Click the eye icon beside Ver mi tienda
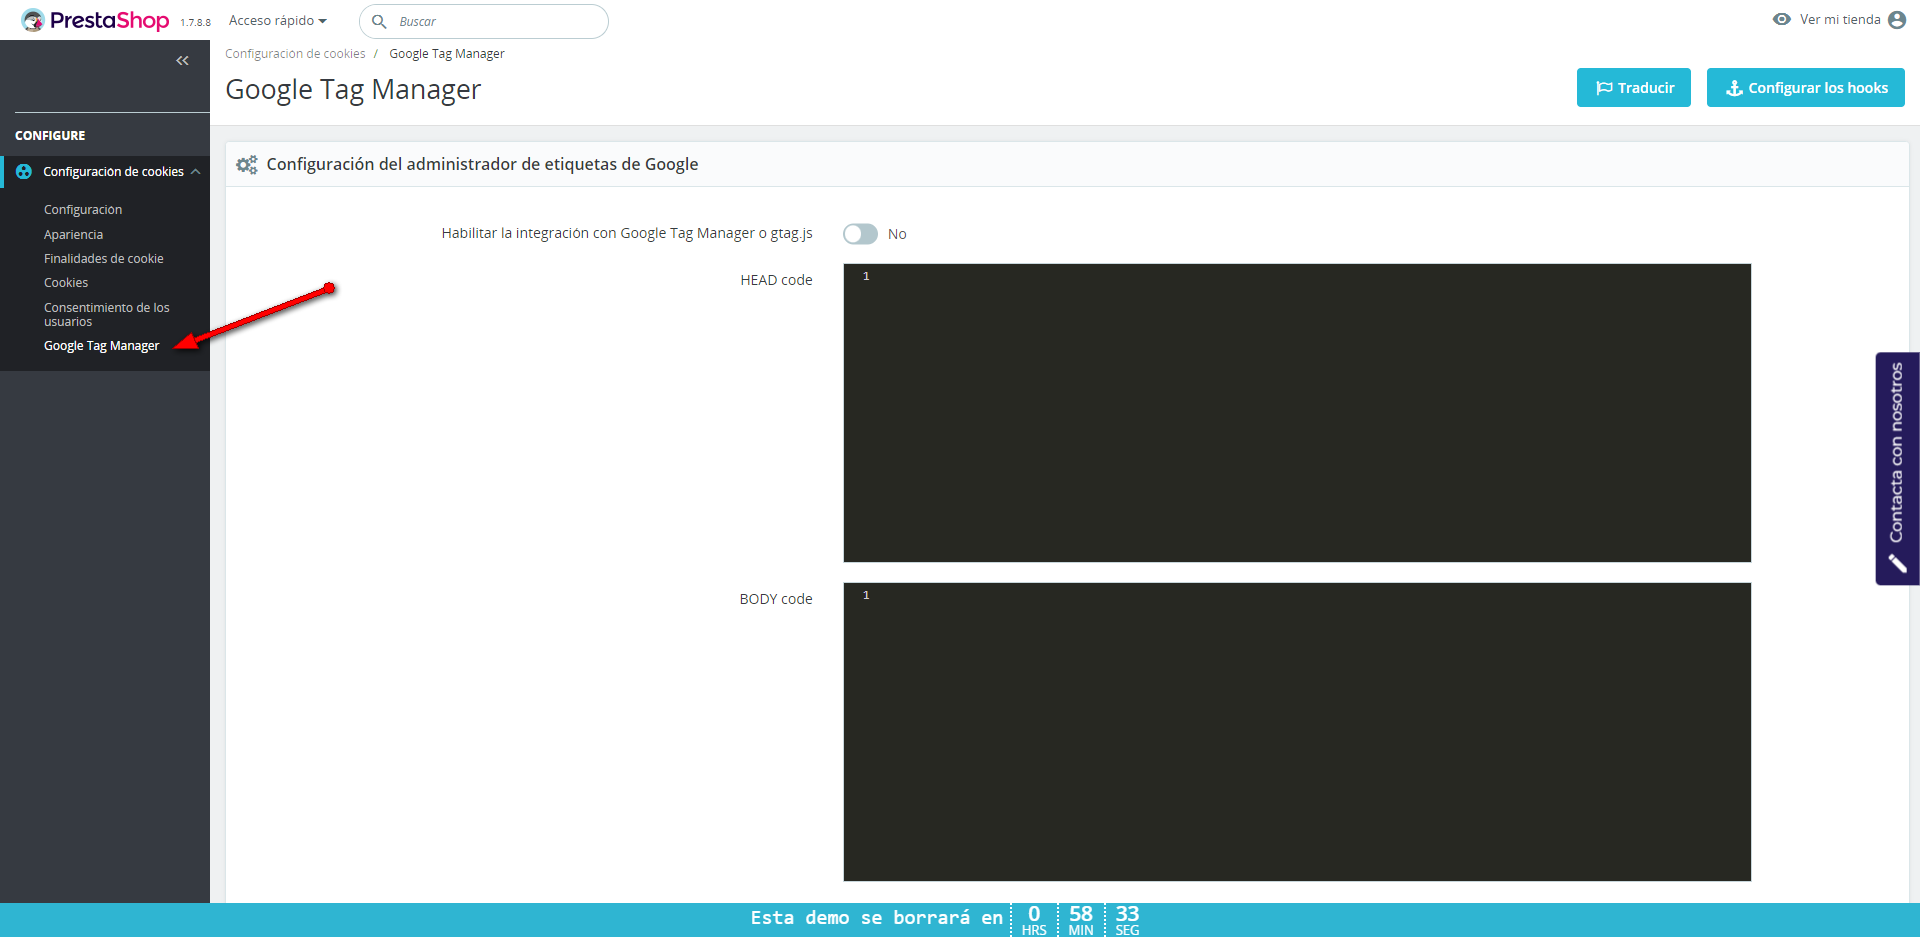 pos(1782,19)
